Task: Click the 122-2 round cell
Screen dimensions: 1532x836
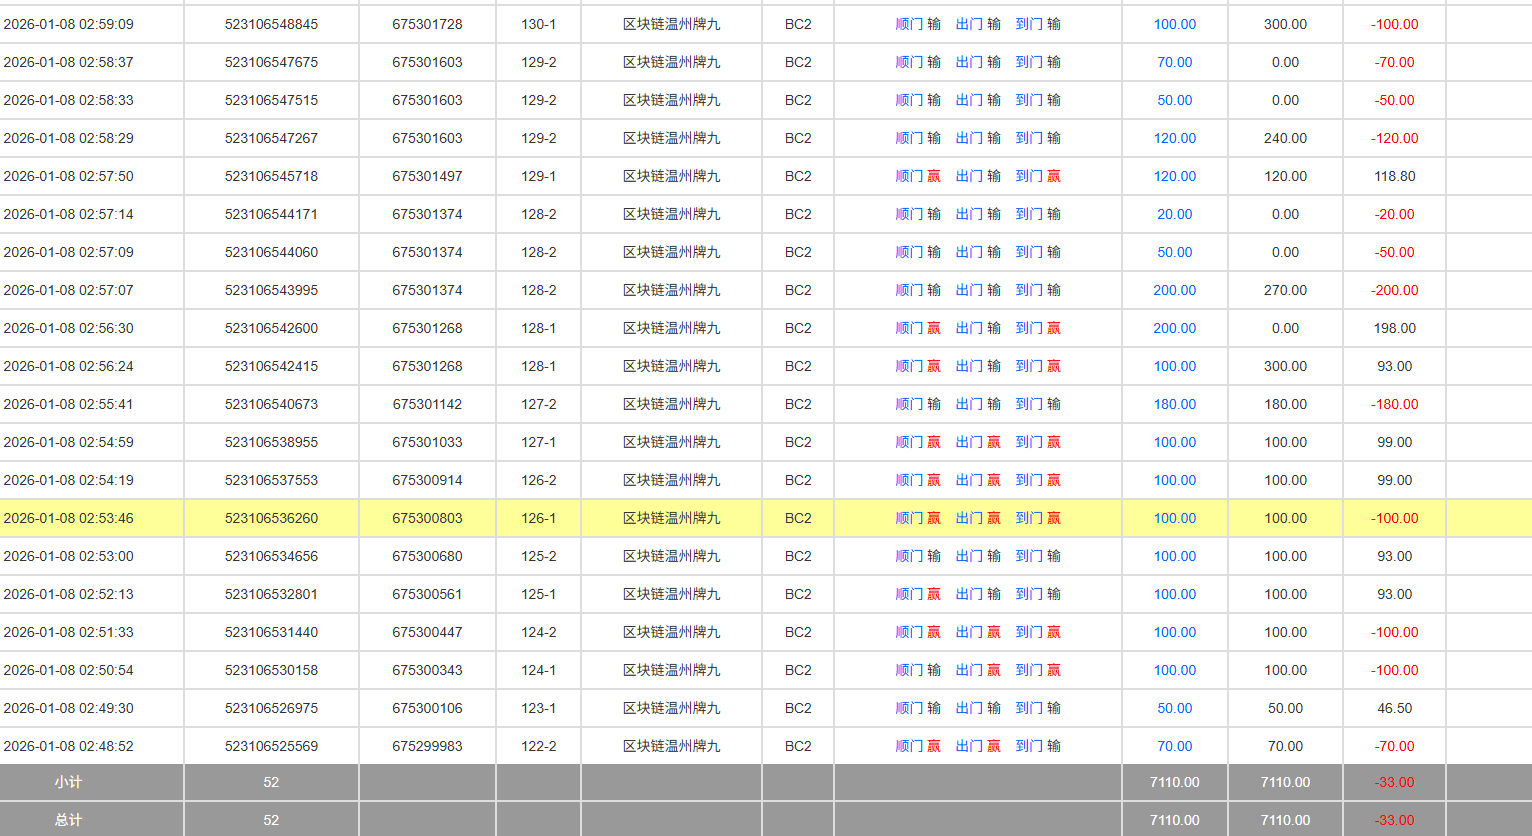Action: pos(538,746)
